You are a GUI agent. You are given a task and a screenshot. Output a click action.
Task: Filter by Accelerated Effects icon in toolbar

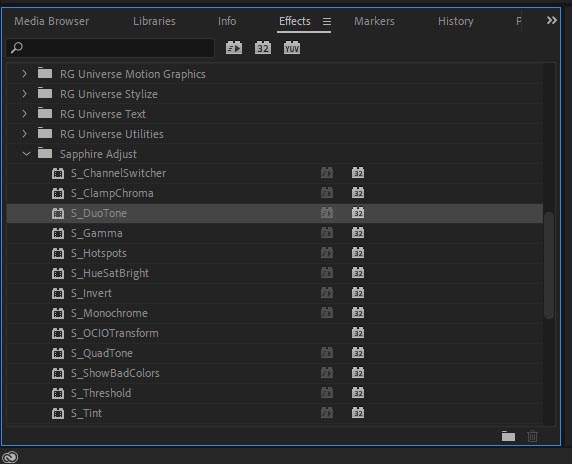coord(234,48)
